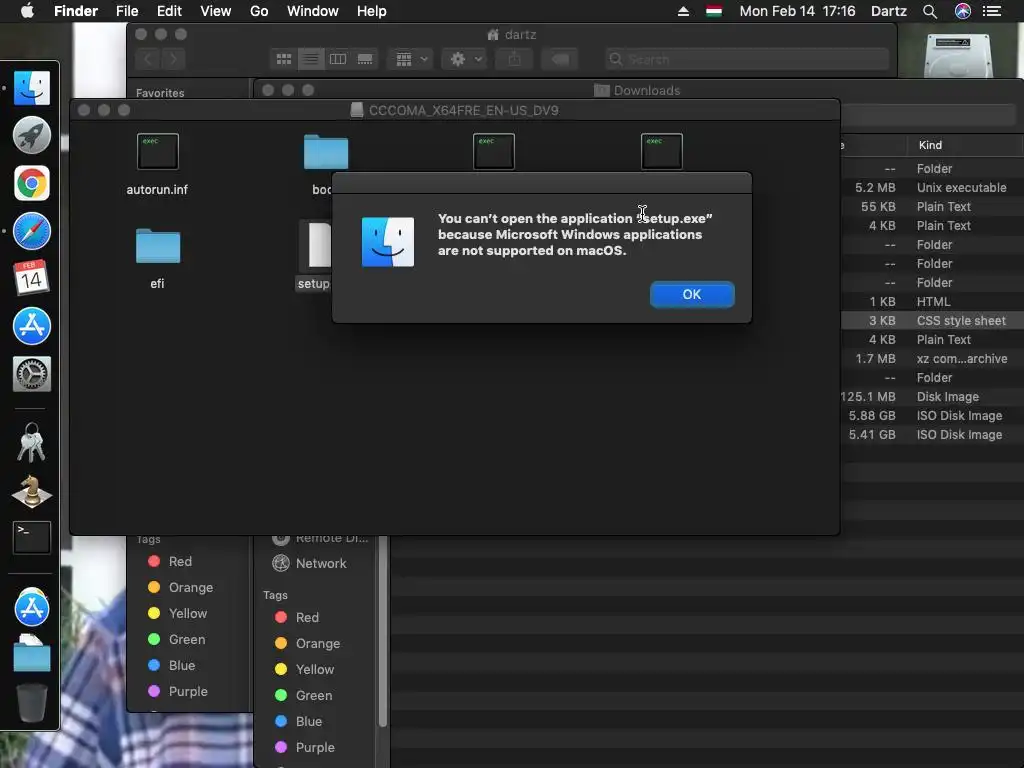Viewport: 1024px width, 768px height.
Task: Select the fourth exec file icon
Action: (x=662, y=152)
